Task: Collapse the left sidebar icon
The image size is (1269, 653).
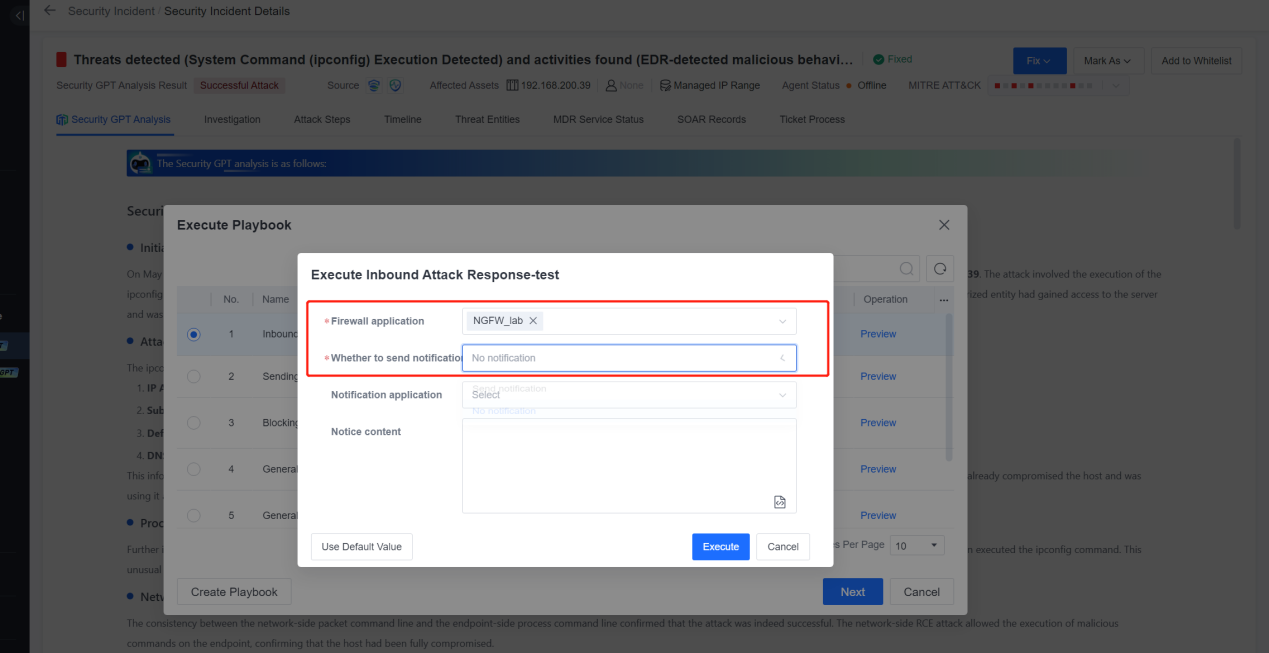Action: click(x=19, y=14)
